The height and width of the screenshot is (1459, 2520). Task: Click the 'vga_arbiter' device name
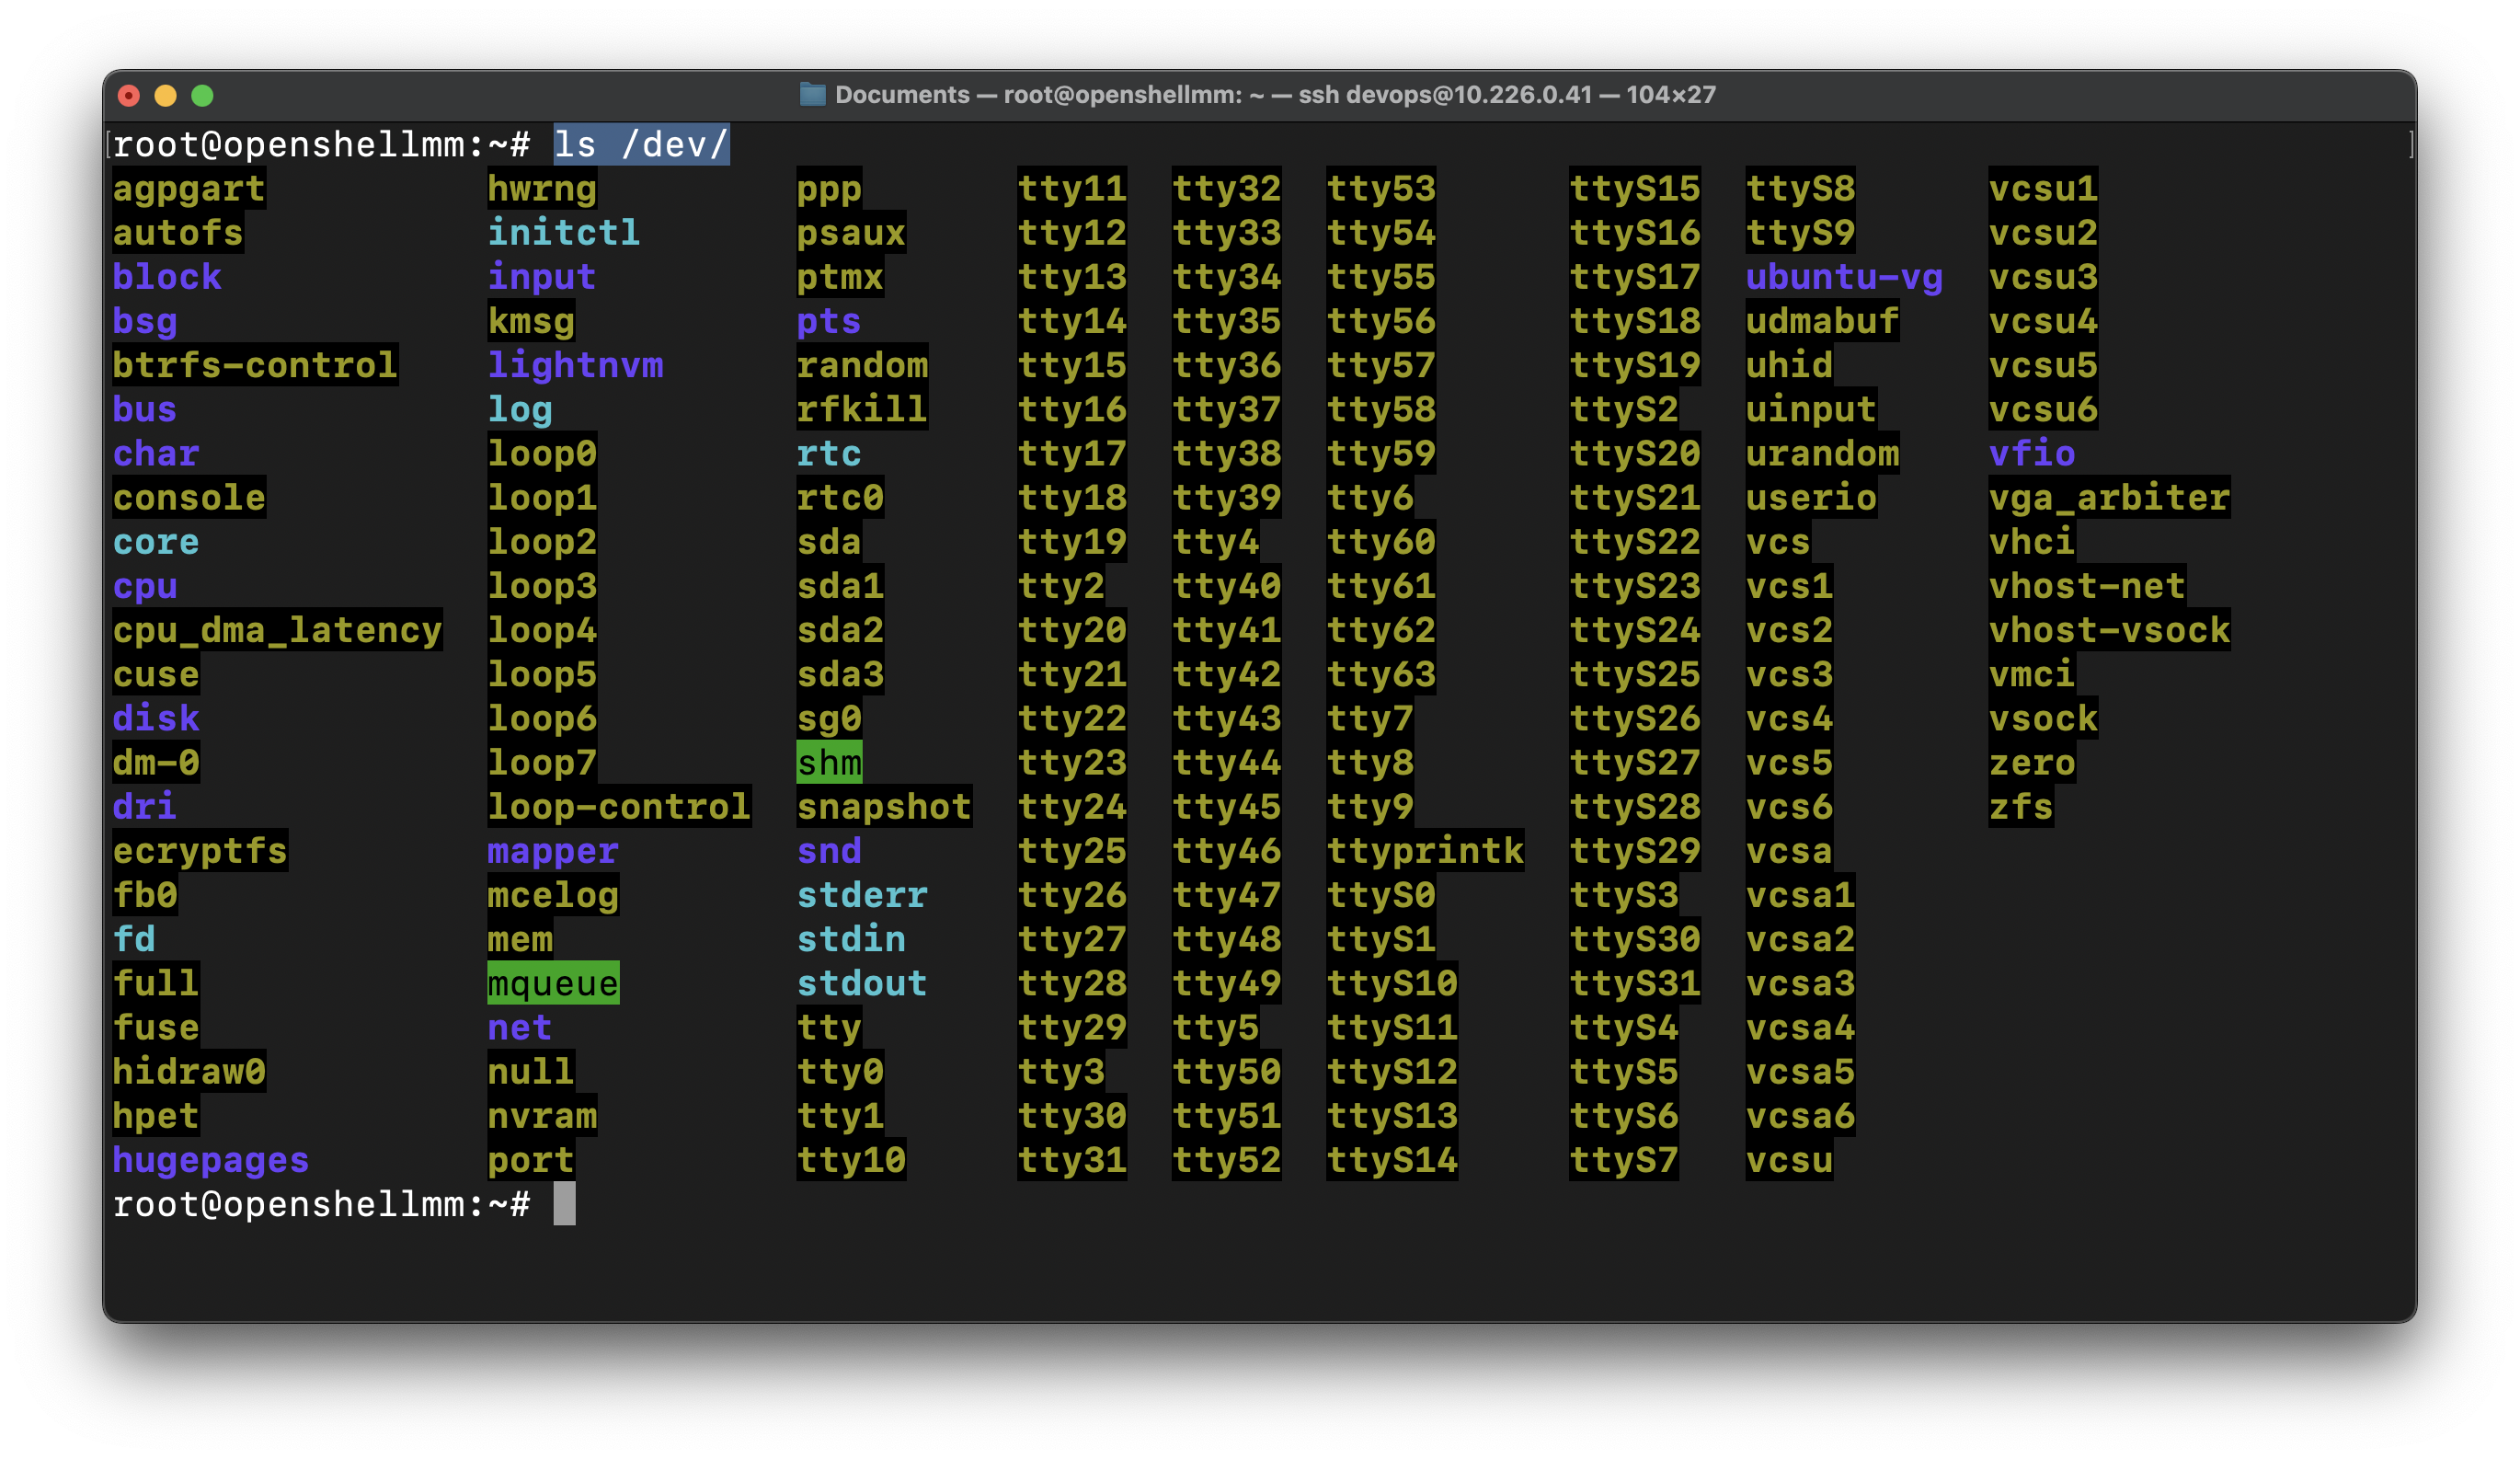tap(2109, 498)
